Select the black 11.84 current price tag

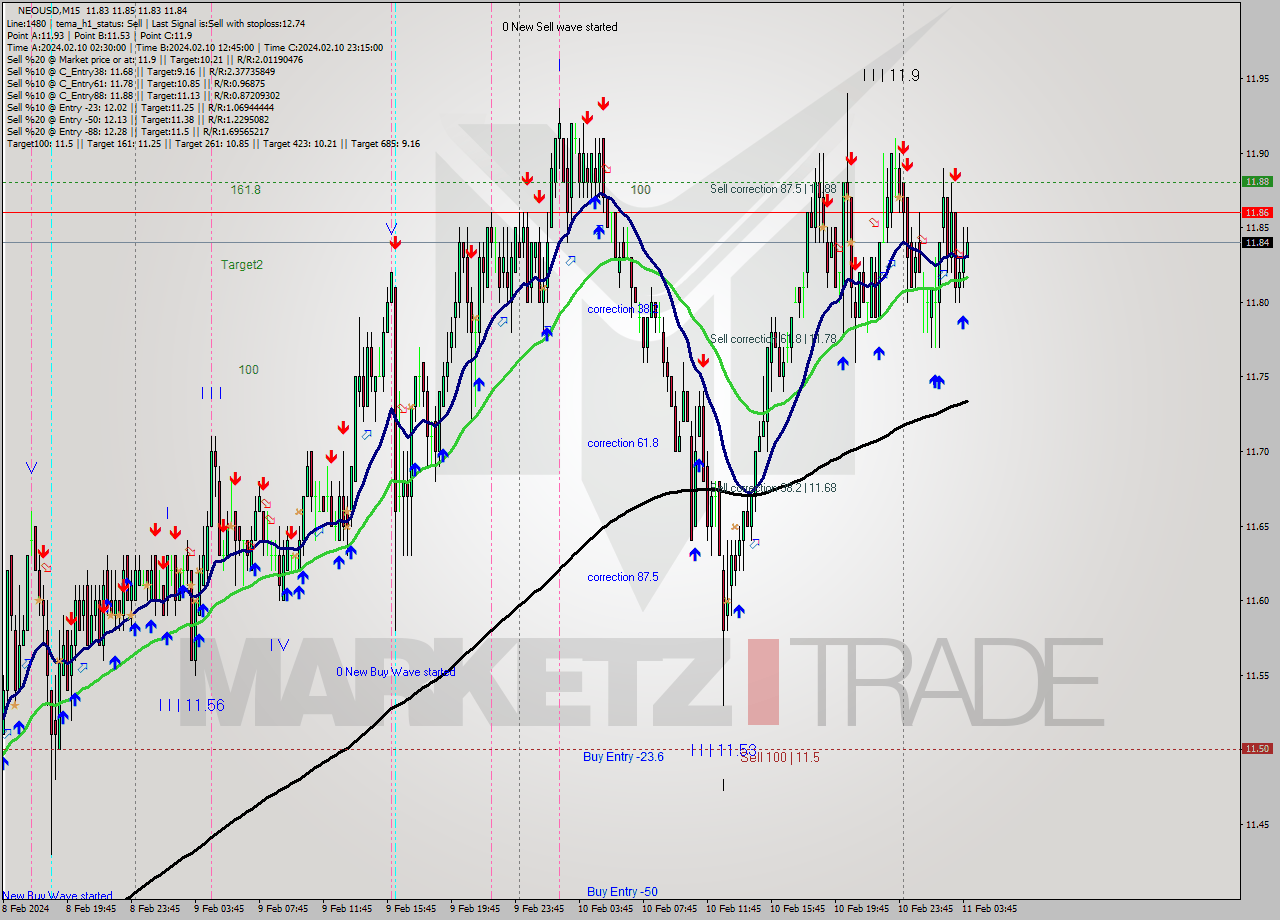[x=1257, y=242]
